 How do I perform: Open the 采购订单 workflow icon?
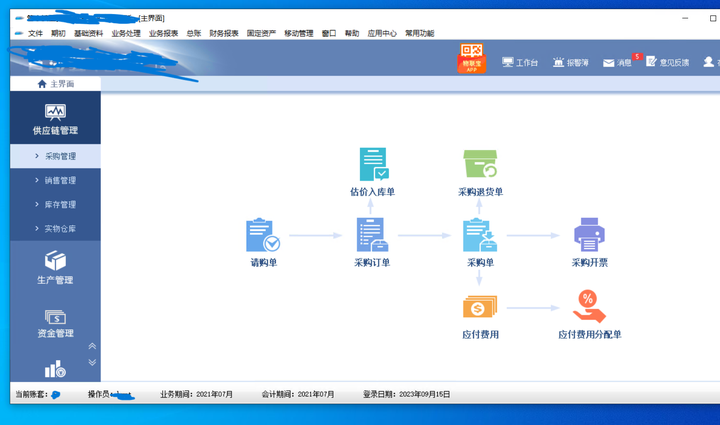pos(372,235)
